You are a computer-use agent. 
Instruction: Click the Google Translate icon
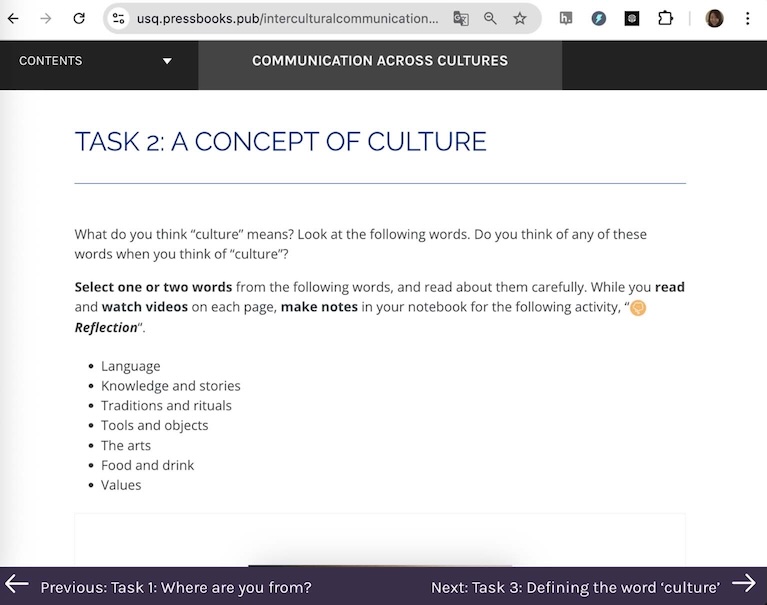point(460,18)
